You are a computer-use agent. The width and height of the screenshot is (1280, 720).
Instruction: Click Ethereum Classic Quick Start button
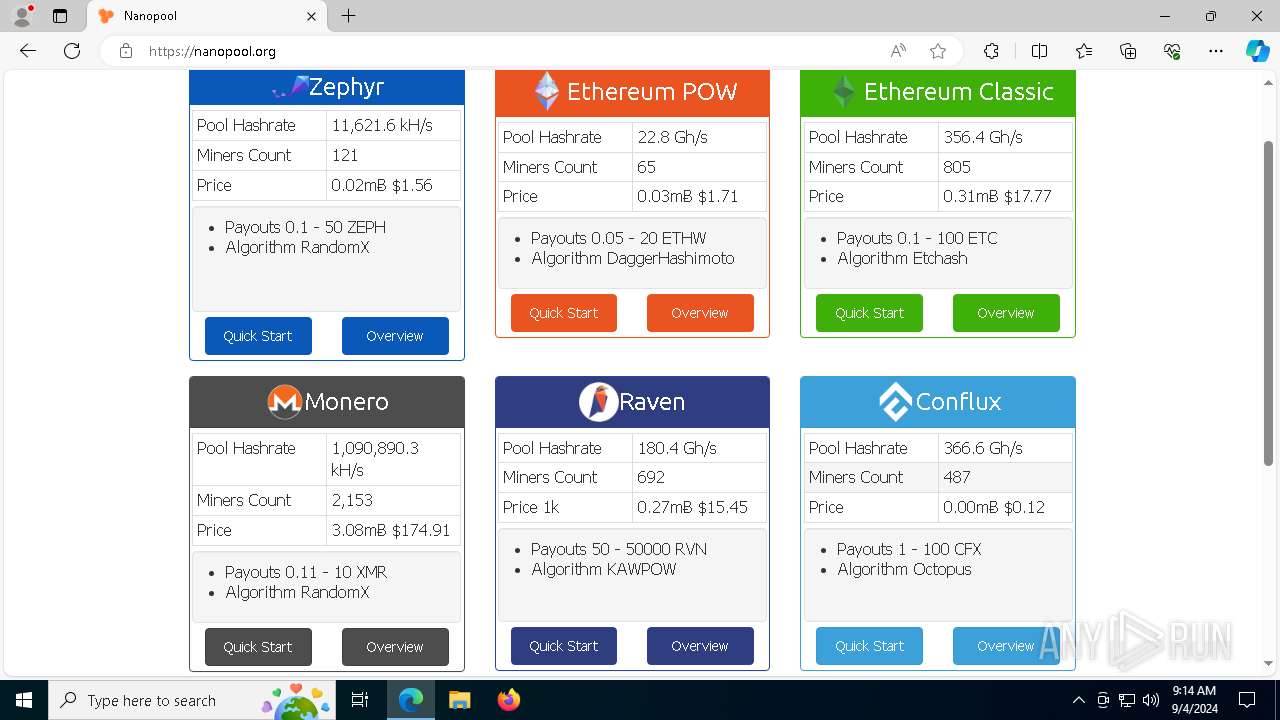click(x=869, y=313)
